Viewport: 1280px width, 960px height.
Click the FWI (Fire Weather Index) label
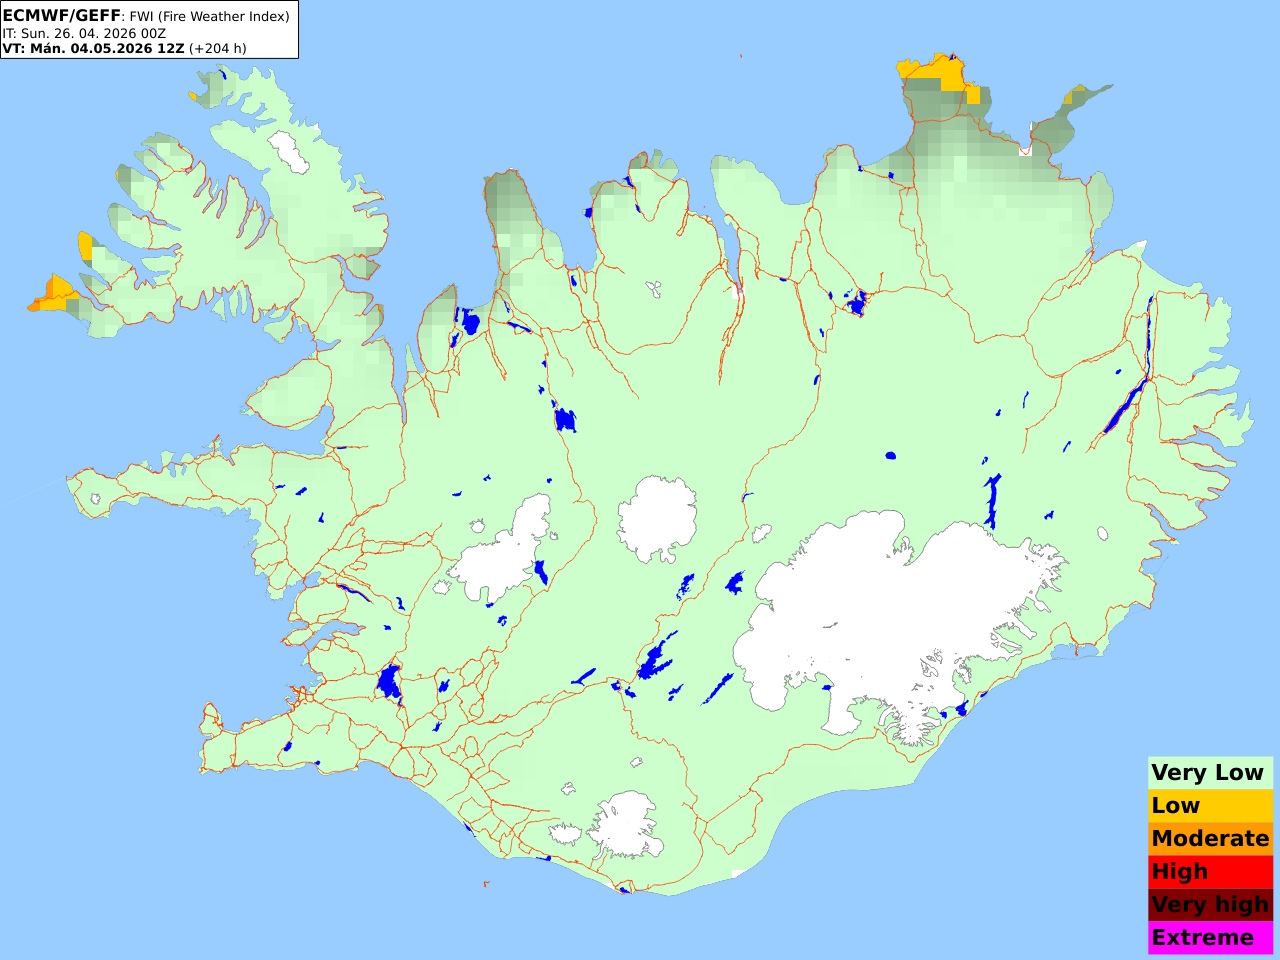[209, 16]
